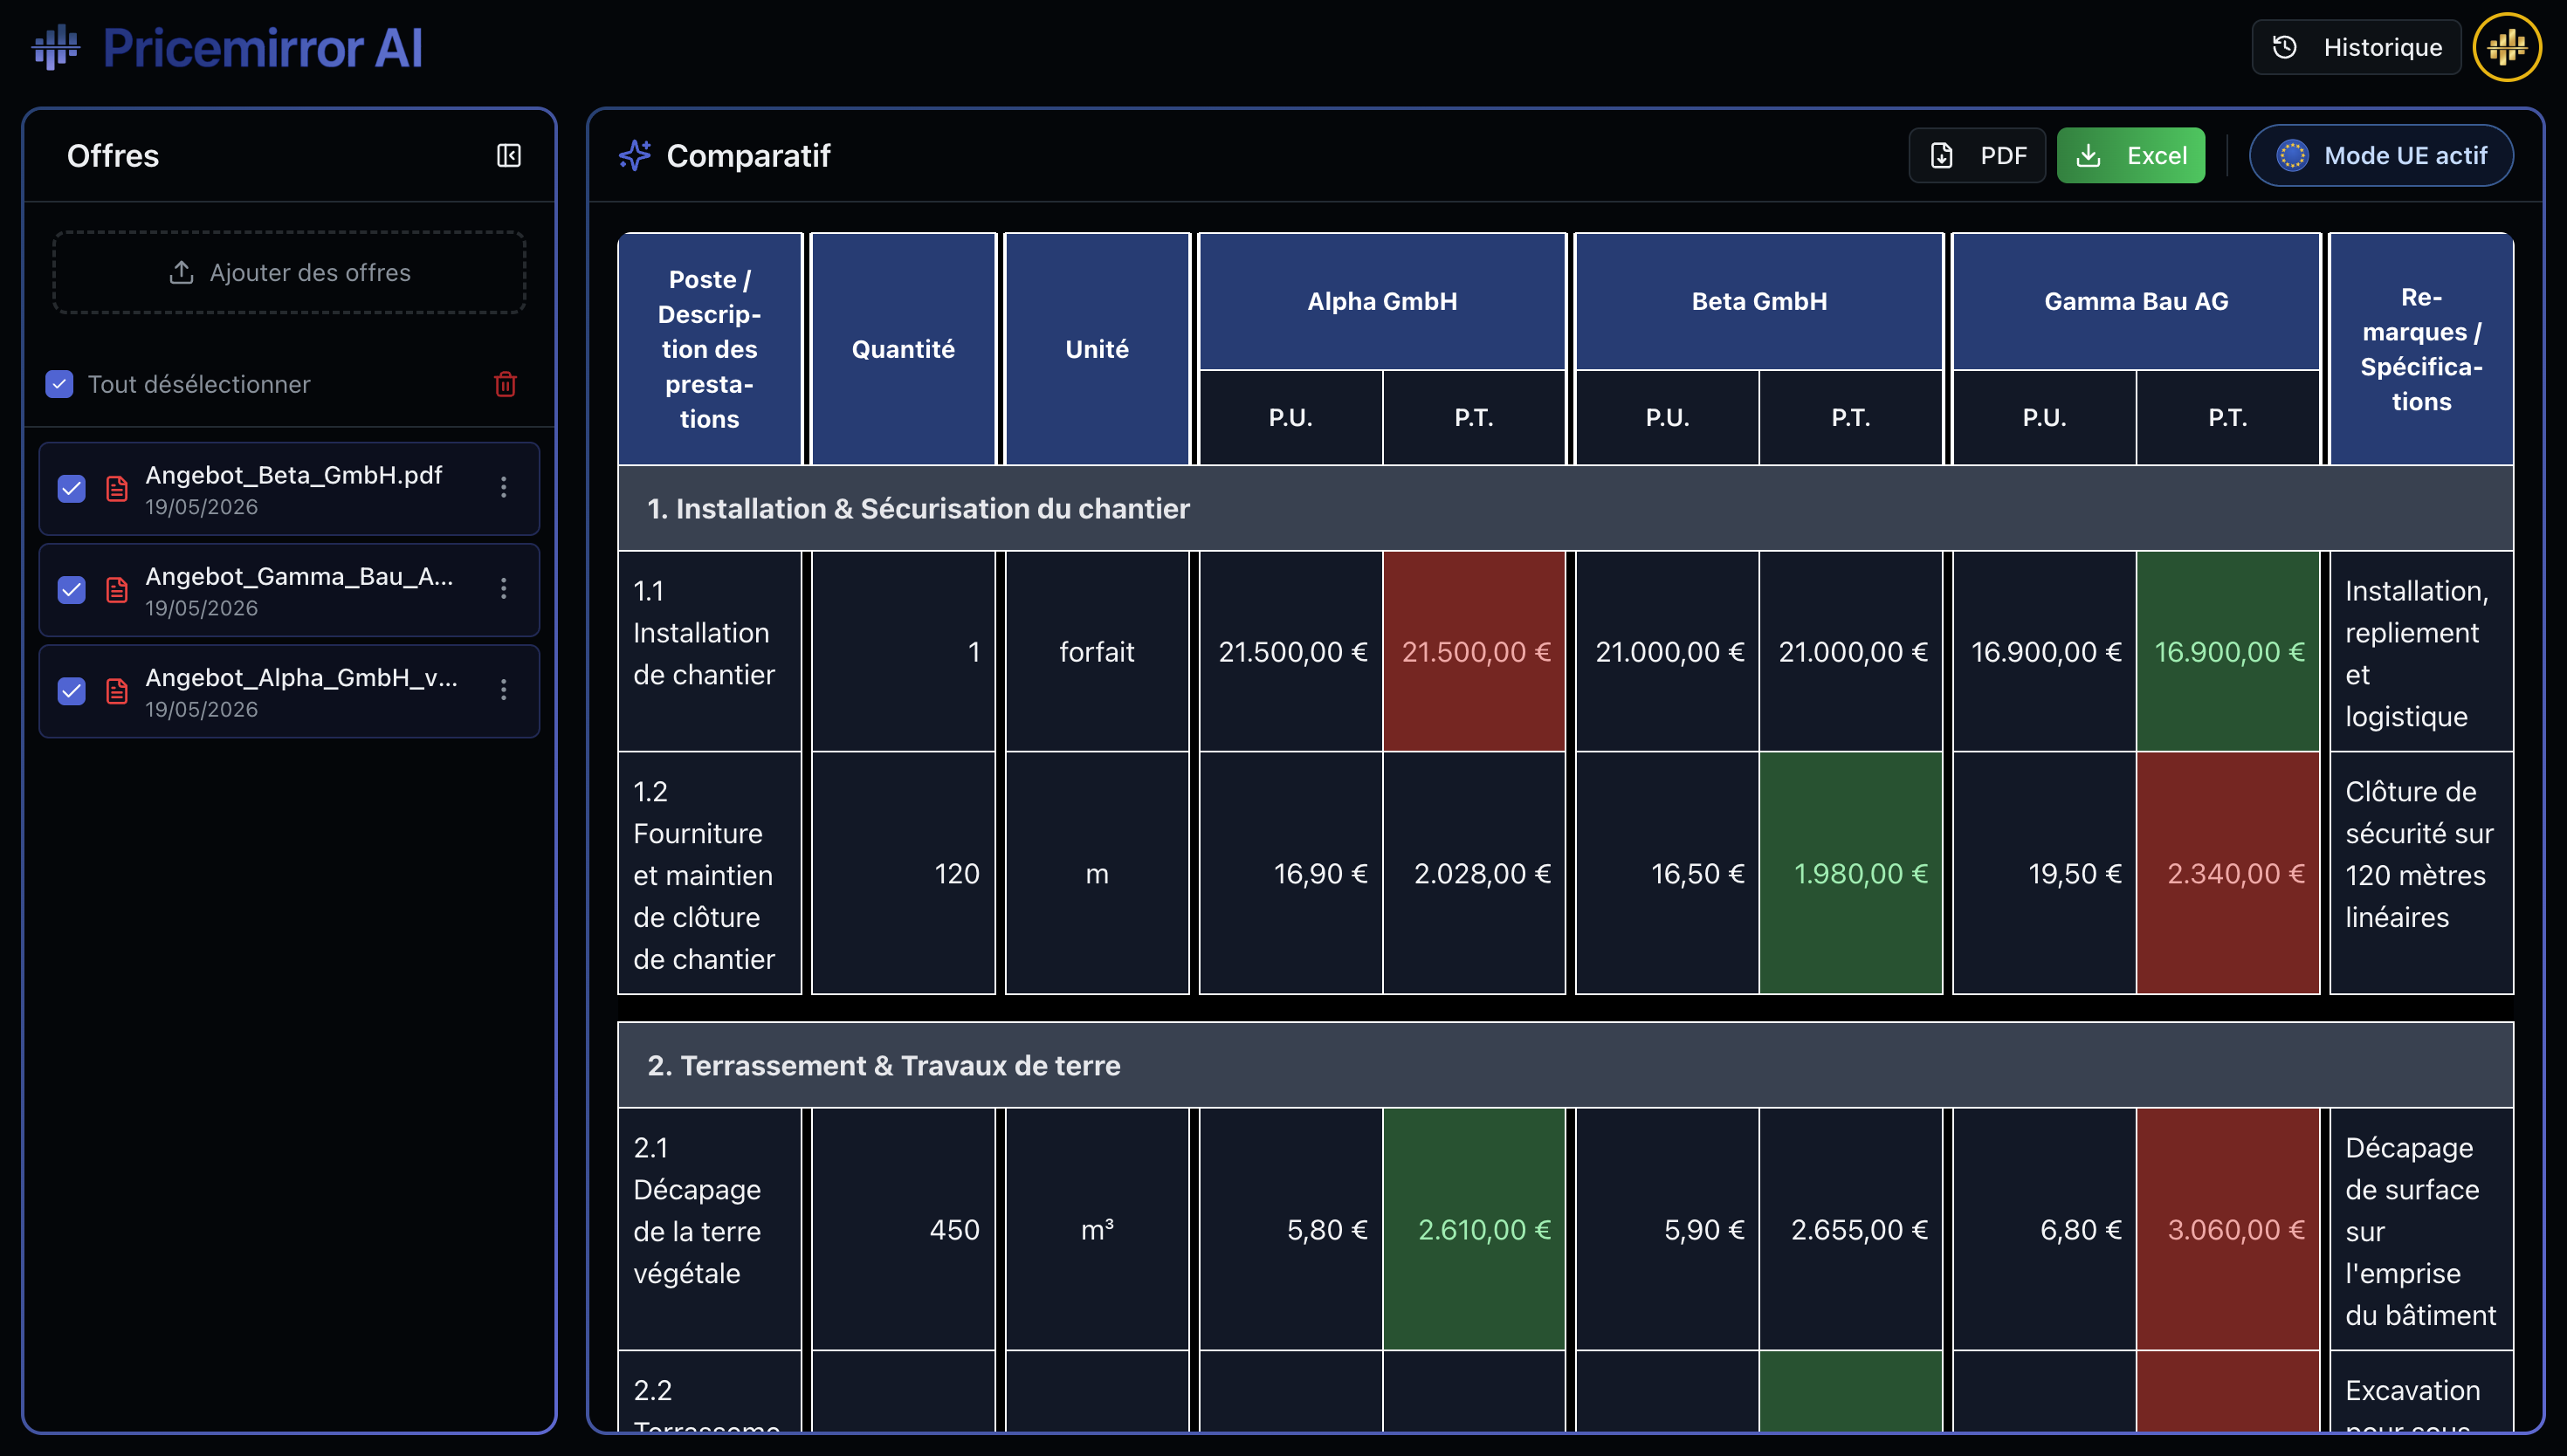The image size is (2567, 1456).
Task: Click remark Décapage de surface sur l'emprise
Action: [2421, 1230]
